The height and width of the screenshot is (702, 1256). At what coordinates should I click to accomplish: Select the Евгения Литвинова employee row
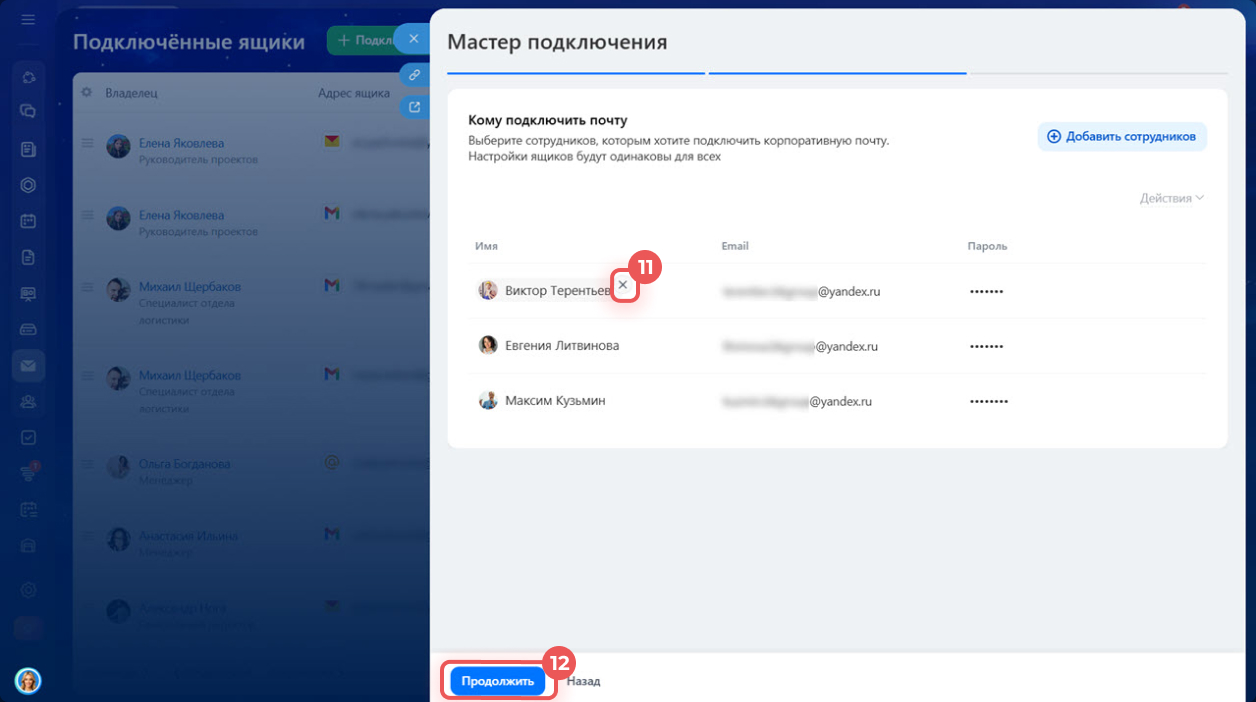tap(561, 346)
